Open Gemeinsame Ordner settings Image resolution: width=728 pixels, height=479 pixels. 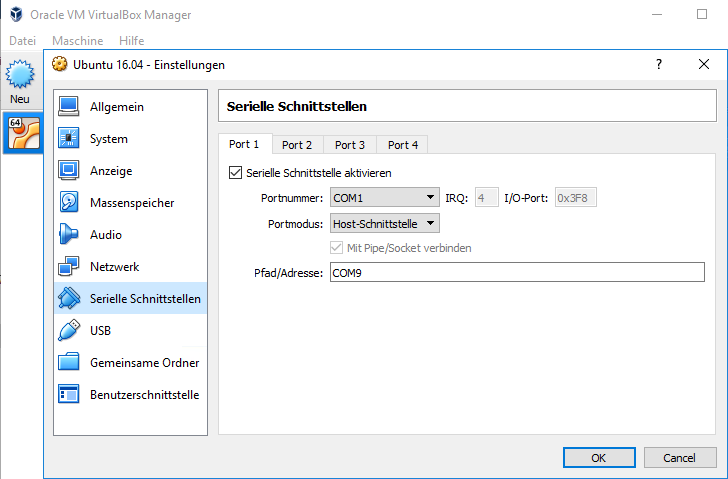coord(130,362)
